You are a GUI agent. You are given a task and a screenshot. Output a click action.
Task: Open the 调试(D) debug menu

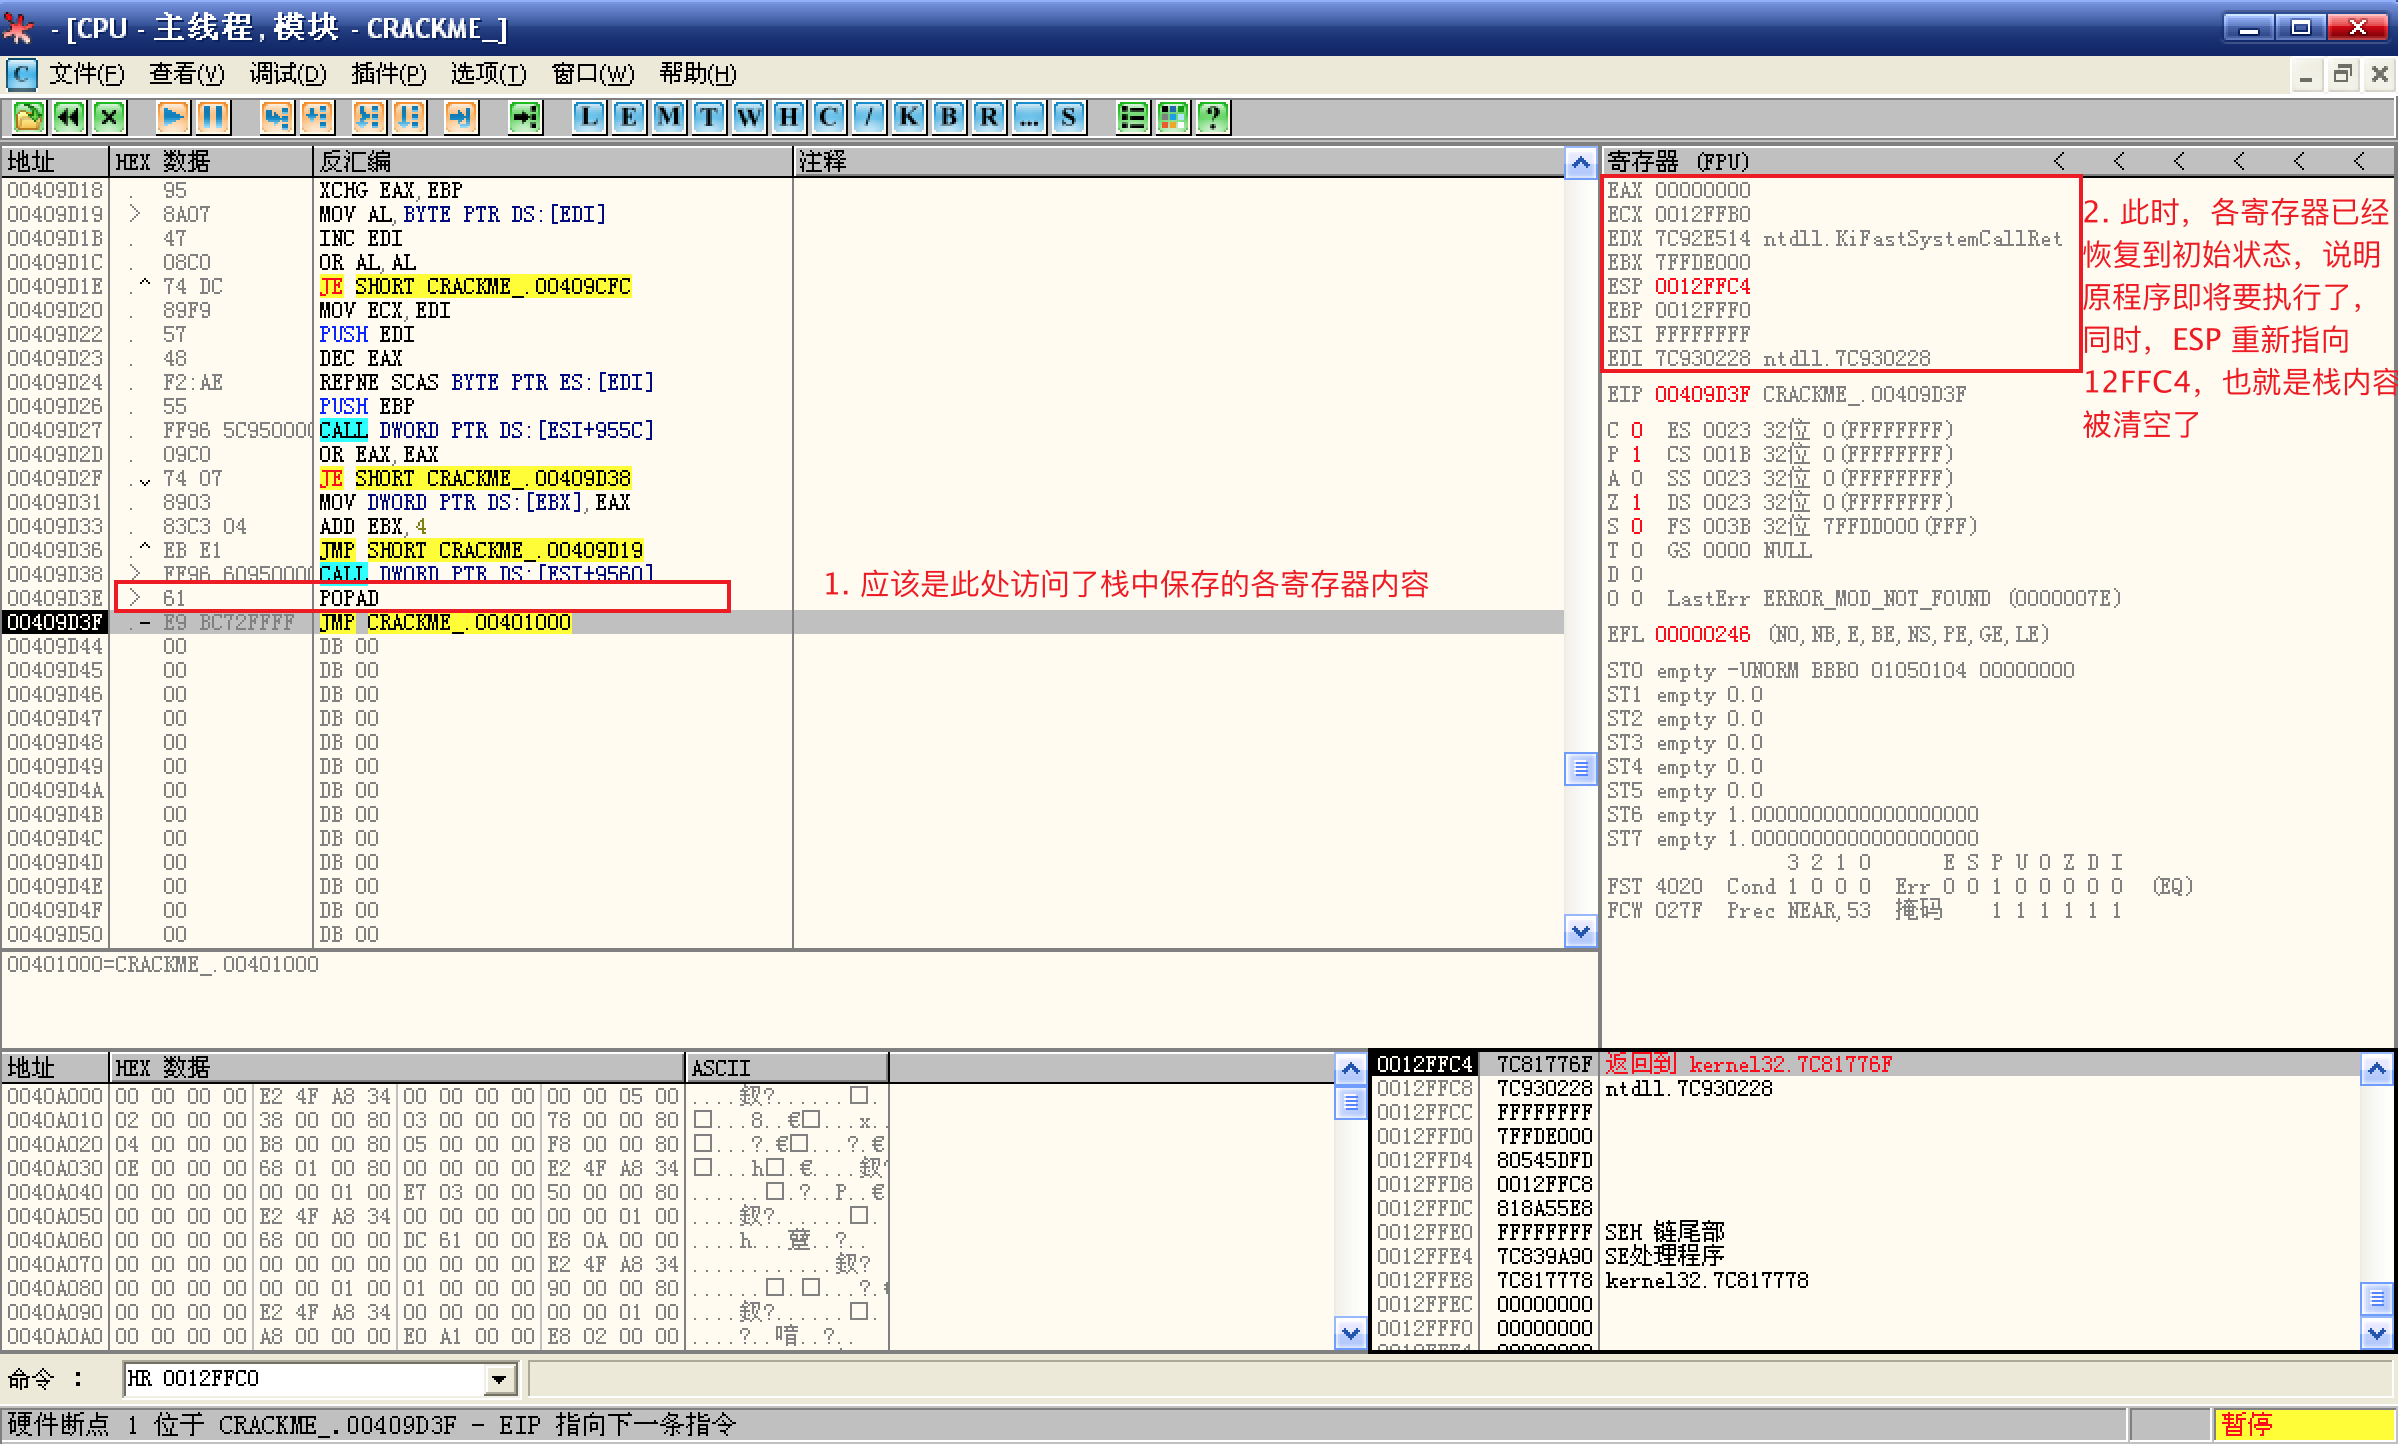point(287,74)
